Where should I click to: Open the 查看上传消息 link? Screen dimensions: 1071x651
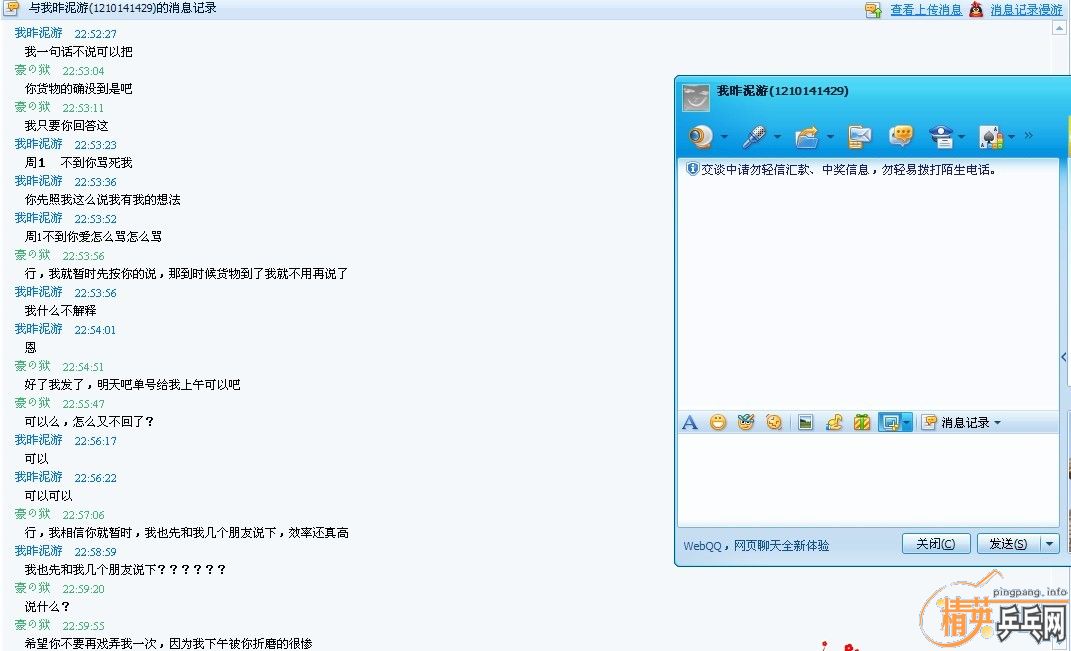pos(926,10)
